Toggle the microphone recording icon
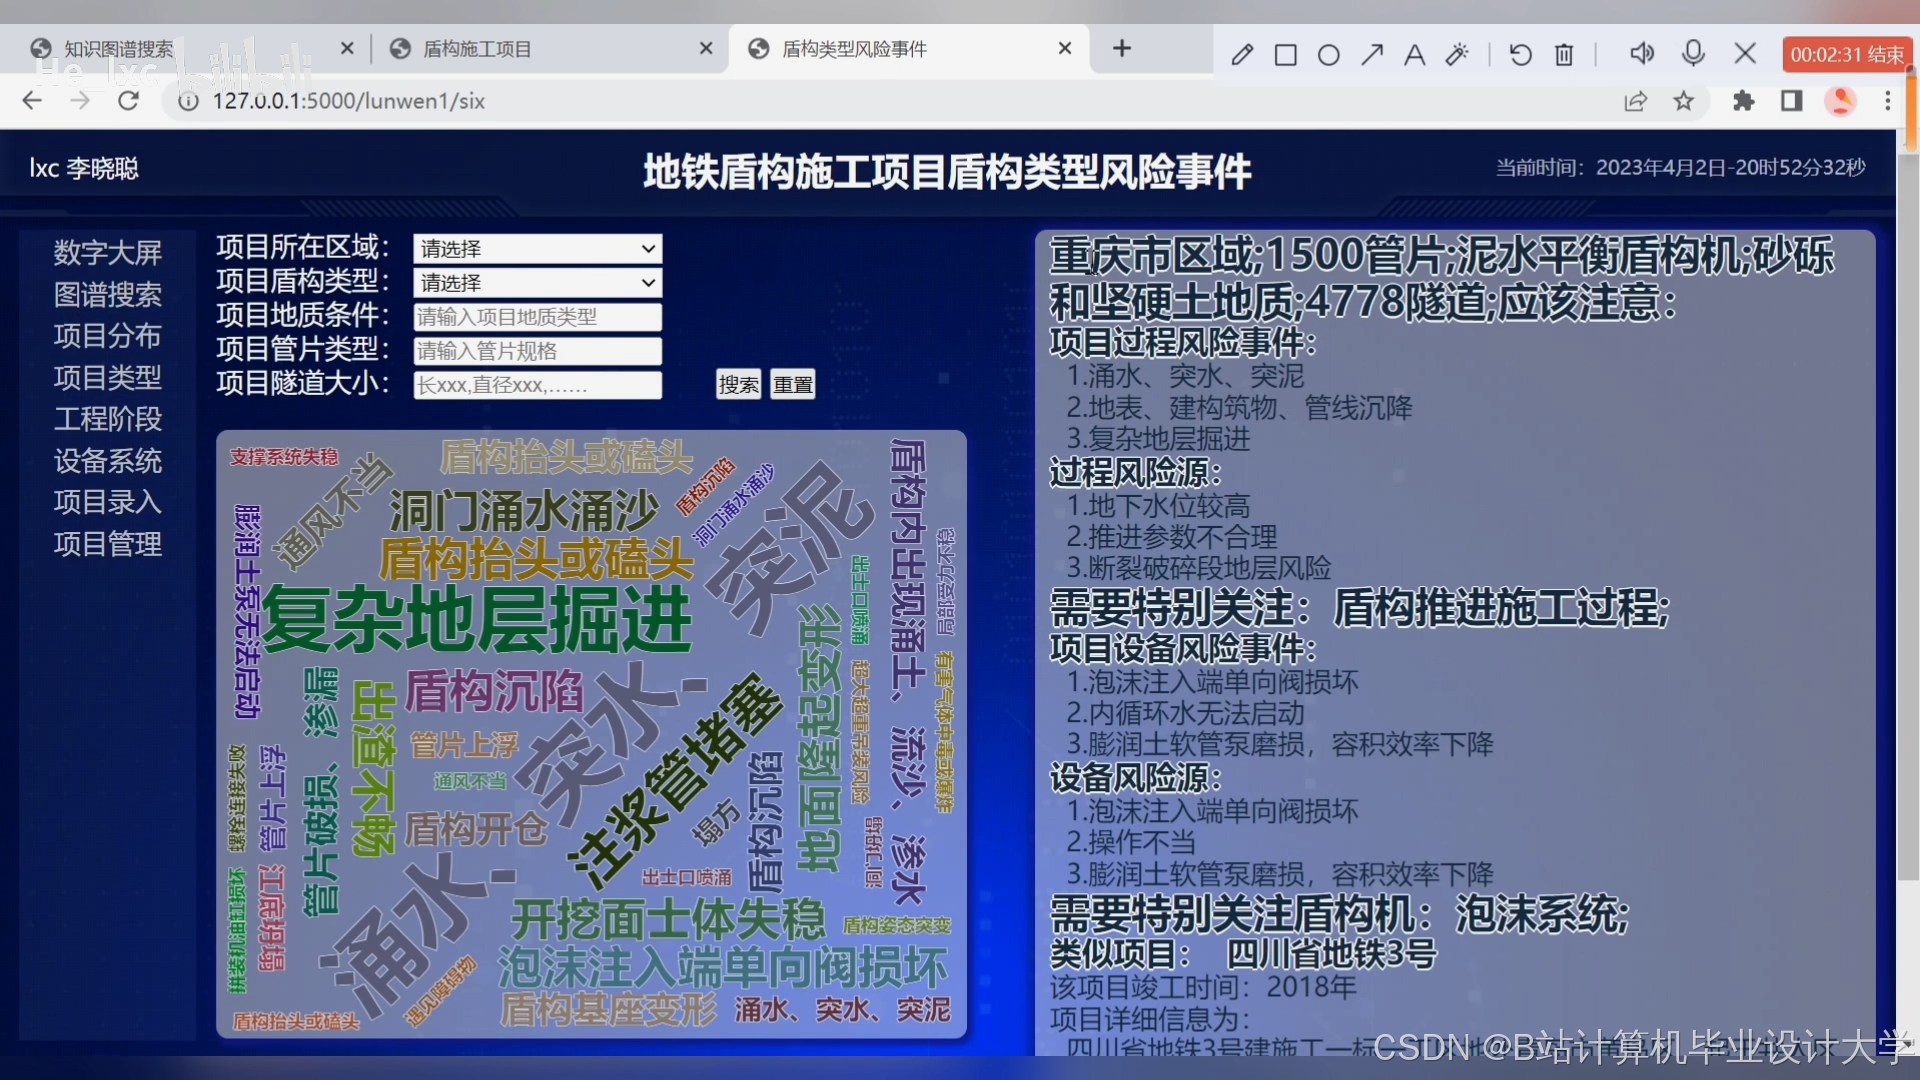Image resolution: width=1920 pixels, height=1080 pixels. click(x=1693, y=53)
